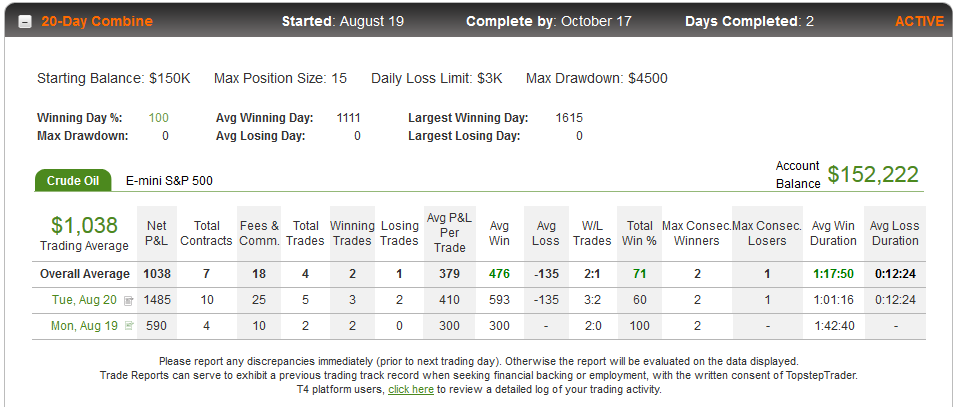The height and width of the screenshot is (407, 961).
Task: Click the Fees & Comm. column header
Action: [x=259, y=234]
